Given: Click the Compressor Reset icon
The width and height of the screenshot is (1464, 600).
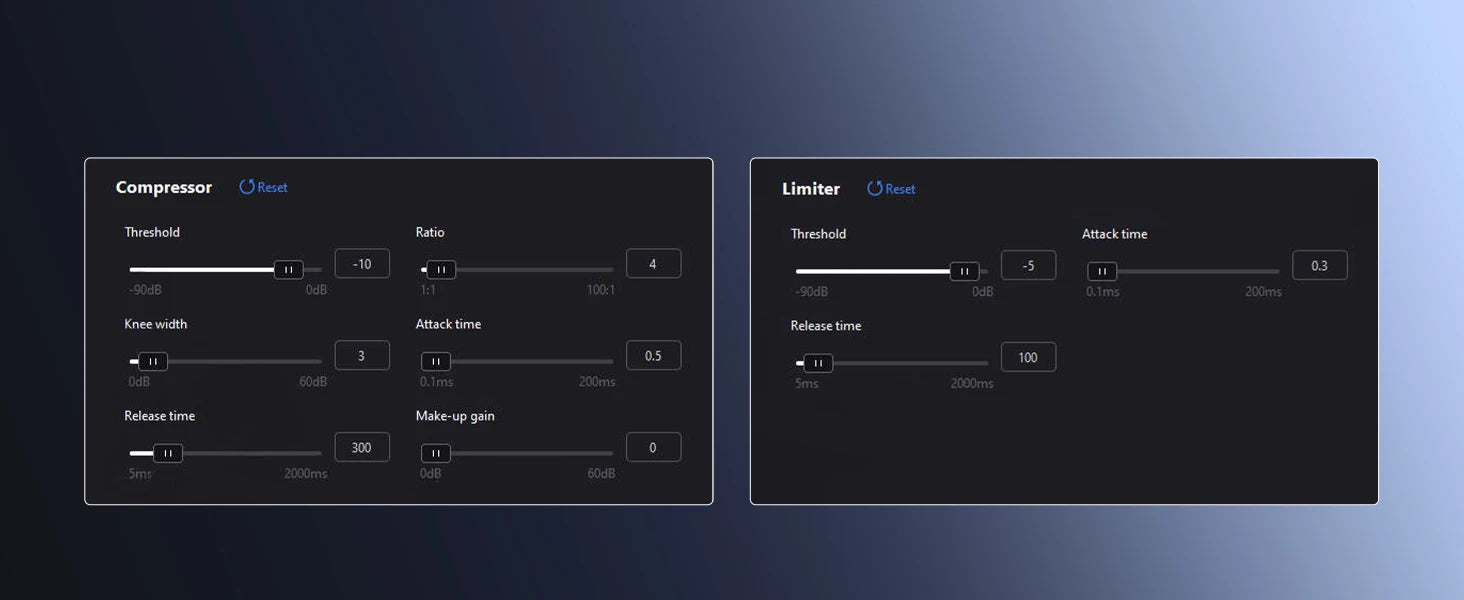Looking at the screenshot, I should click(x=247, y=187).
